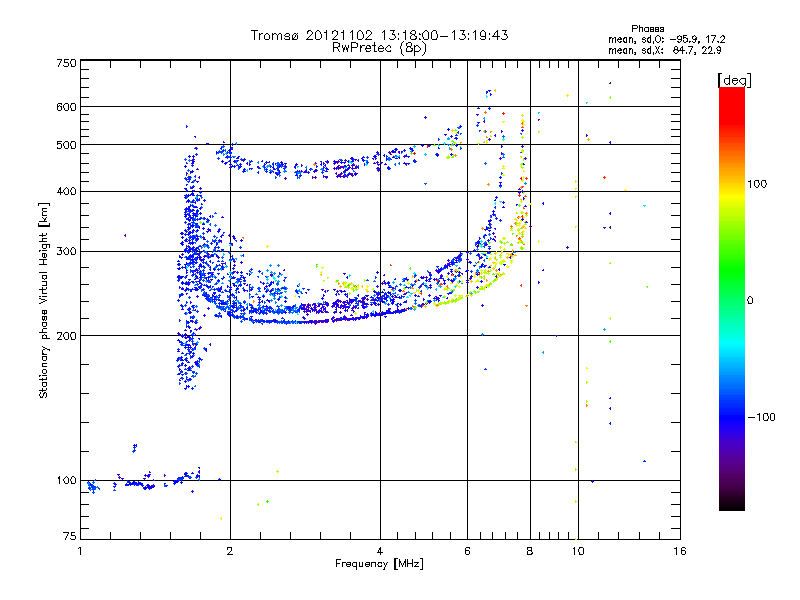Viewport: 800px width, 600px height.
Task: Click the "75" height axis tick label
Action: pos(70,536)
